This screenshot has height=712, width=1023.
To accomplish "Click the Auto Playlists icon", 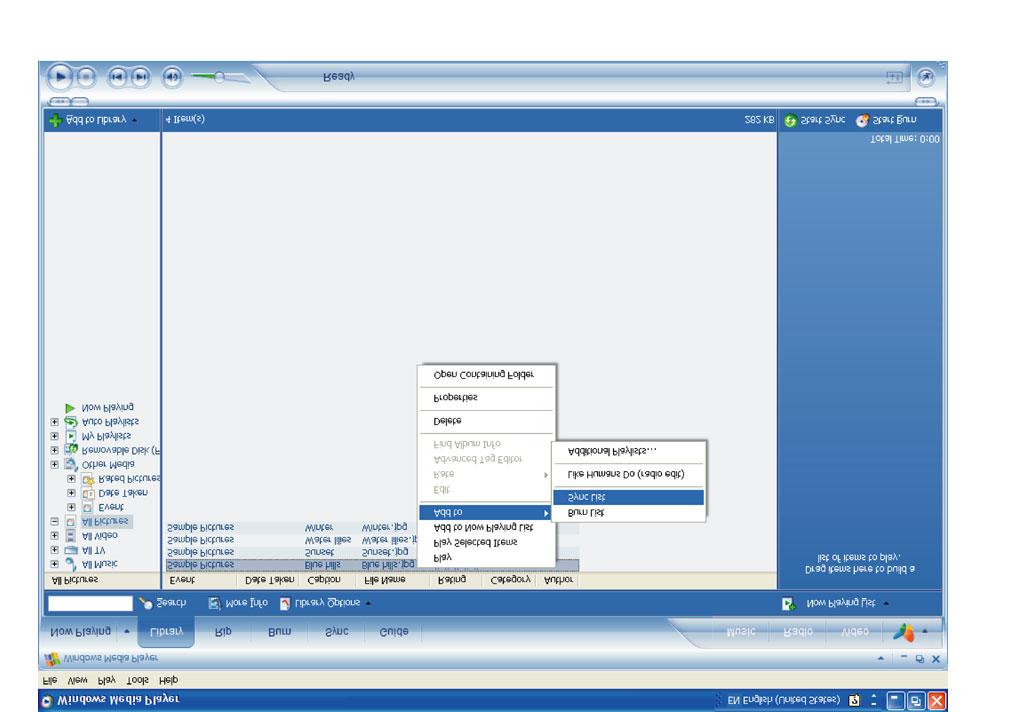I will [70, 422].
